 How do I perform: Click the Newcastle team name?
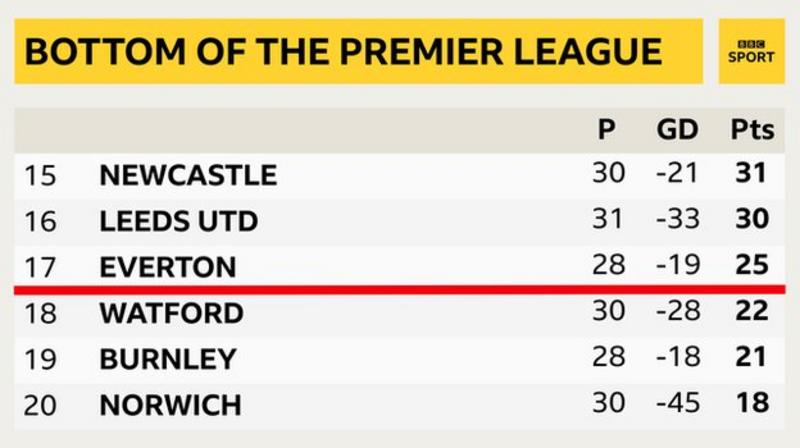(x=188, y=176)
